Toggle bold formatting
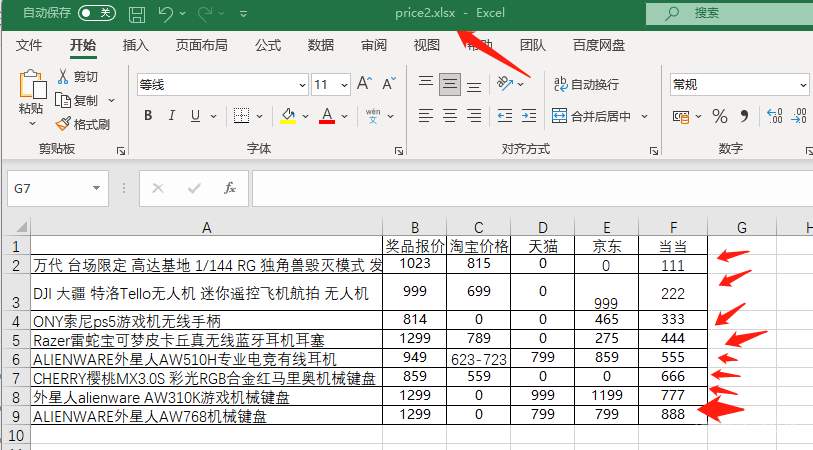 148,116
